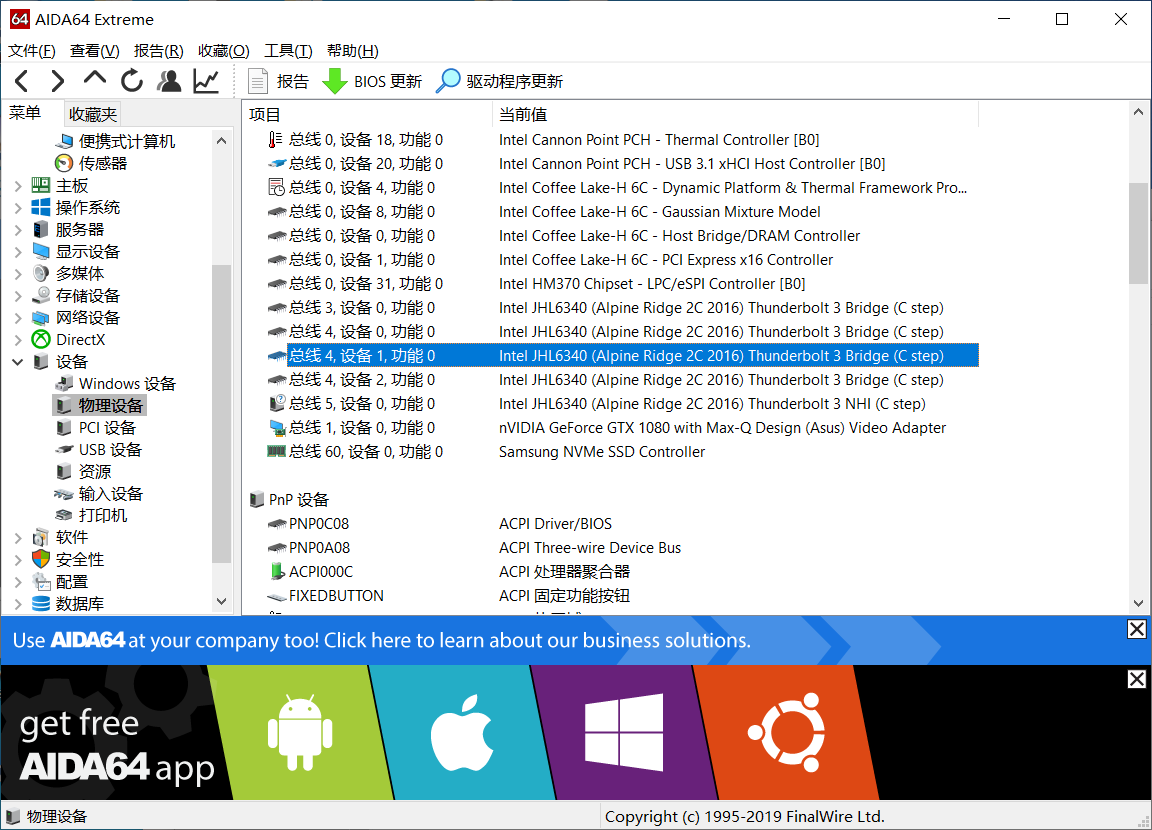Image resolution: width=1152 pixels, height=830 pixels.
Task: Click the 报告 report button
Action: [x=278, y=82]
